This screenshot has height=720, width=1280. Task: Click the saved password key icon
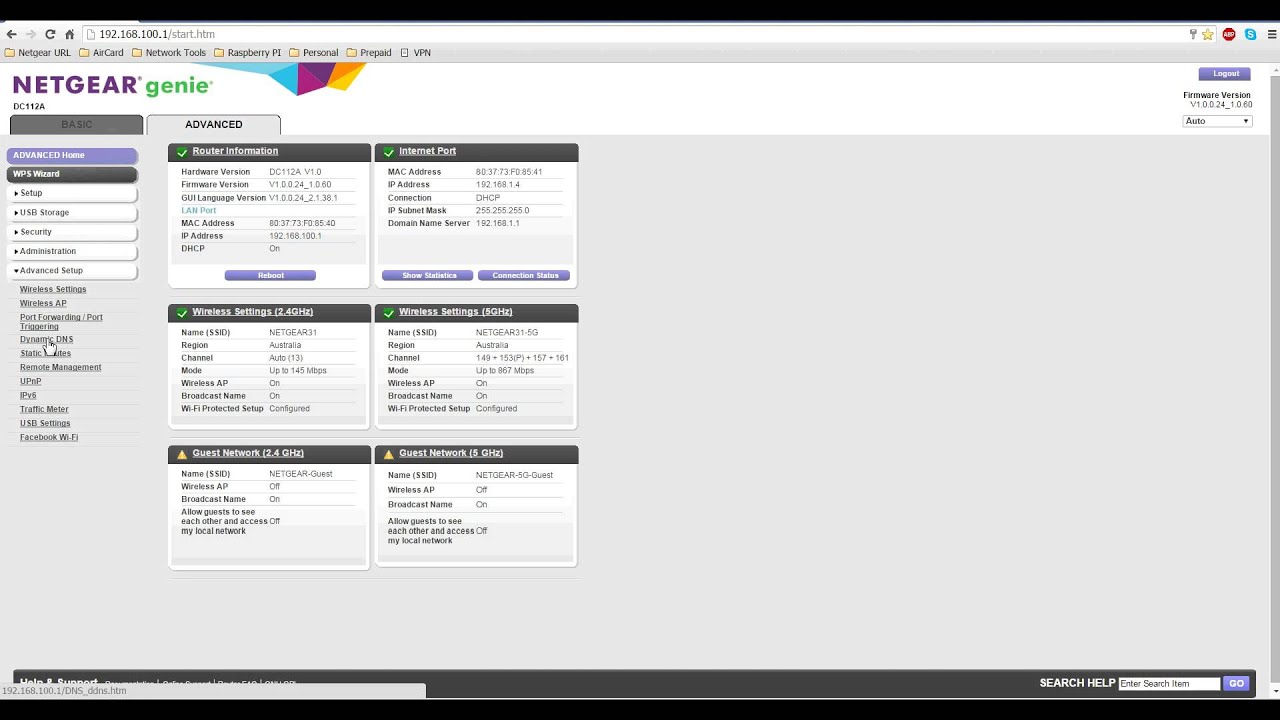tap(1193, 34)
